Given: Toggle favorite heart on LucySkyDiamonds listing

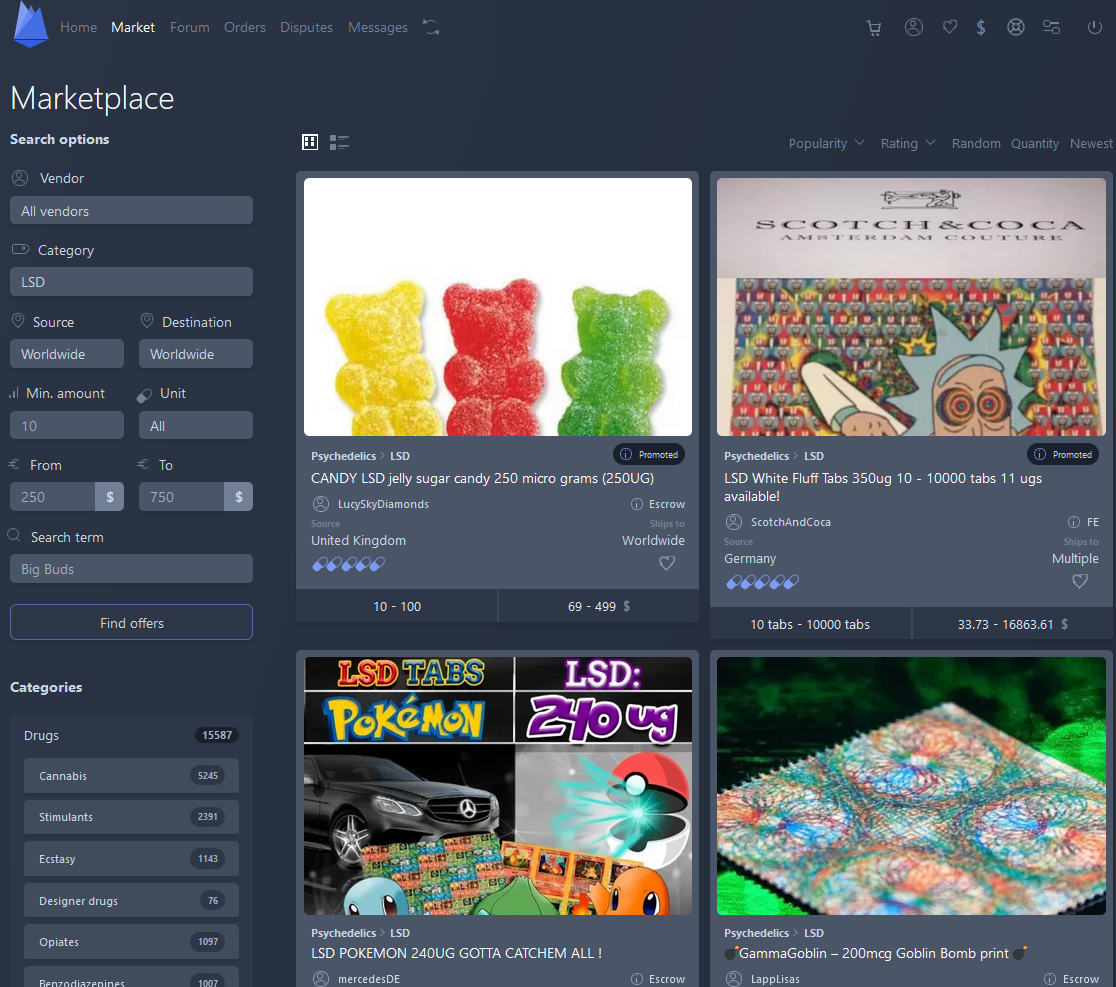Looking at the screenshot, I should [667, 564].
